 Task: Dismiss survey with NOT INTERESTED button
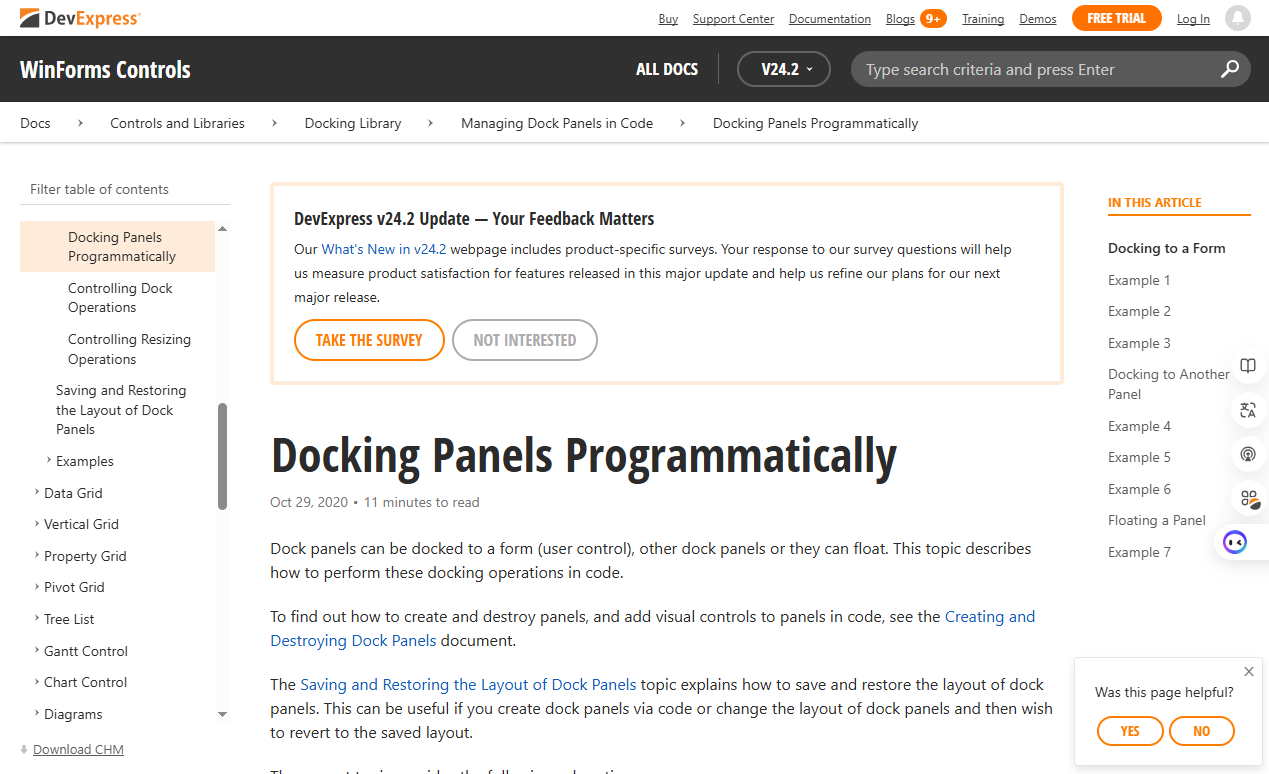point(525,340)
